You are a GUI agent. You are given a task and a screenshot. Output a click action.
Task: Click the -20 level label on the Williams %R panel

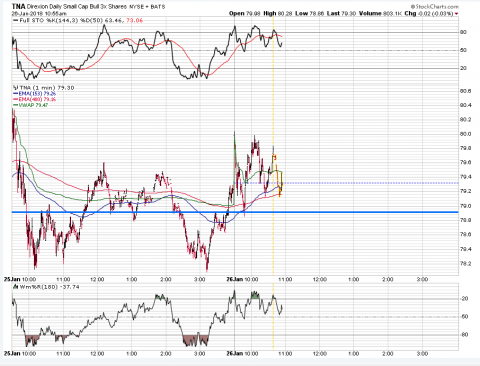464,299
